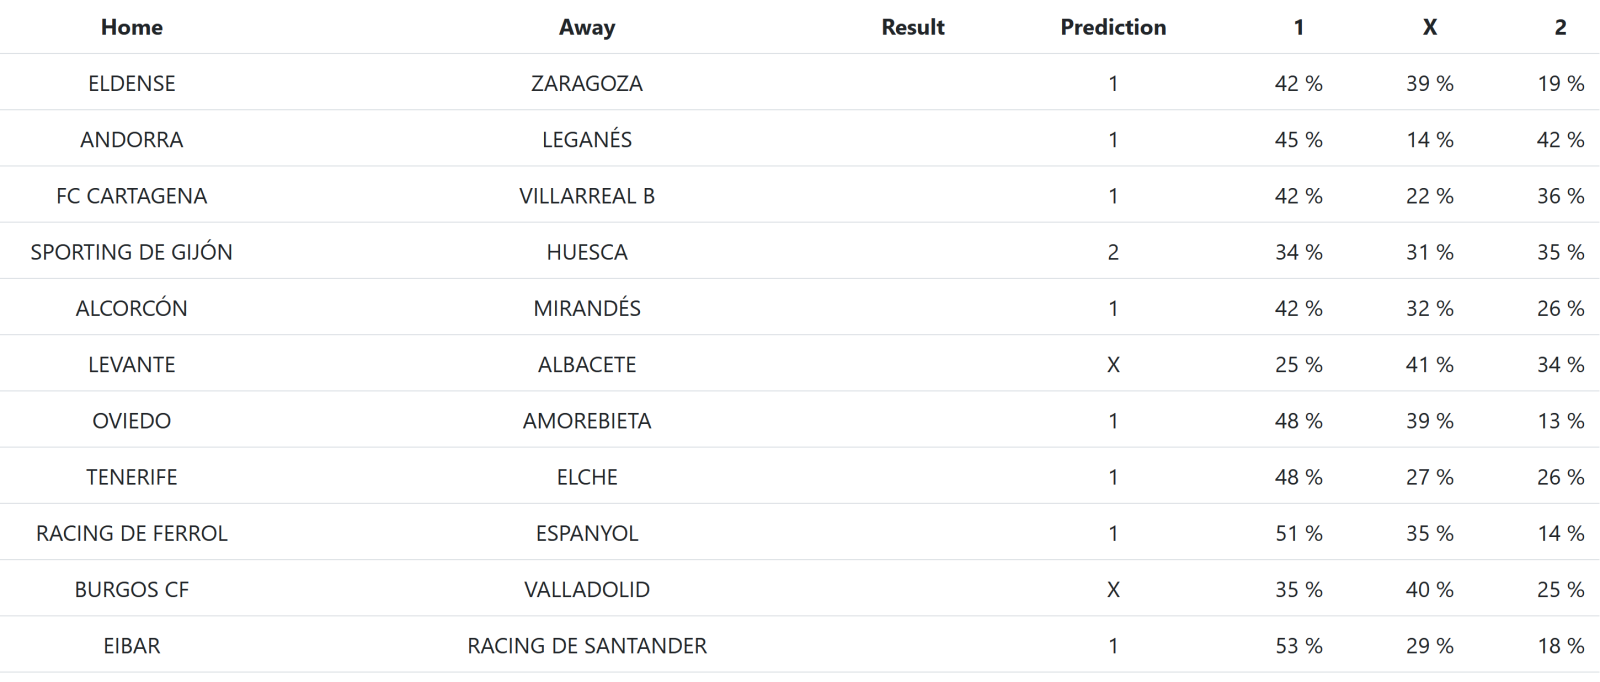This screenshot has height=682, width=1600.
Task: Select the OVIEDO team cell
Action: 131,421
